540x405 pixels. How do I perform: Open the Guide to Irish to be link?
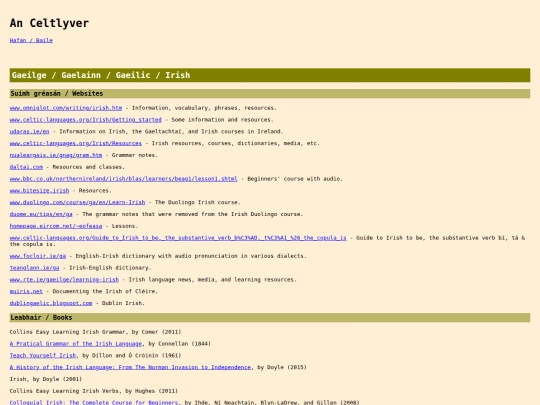tap(178, 238)
